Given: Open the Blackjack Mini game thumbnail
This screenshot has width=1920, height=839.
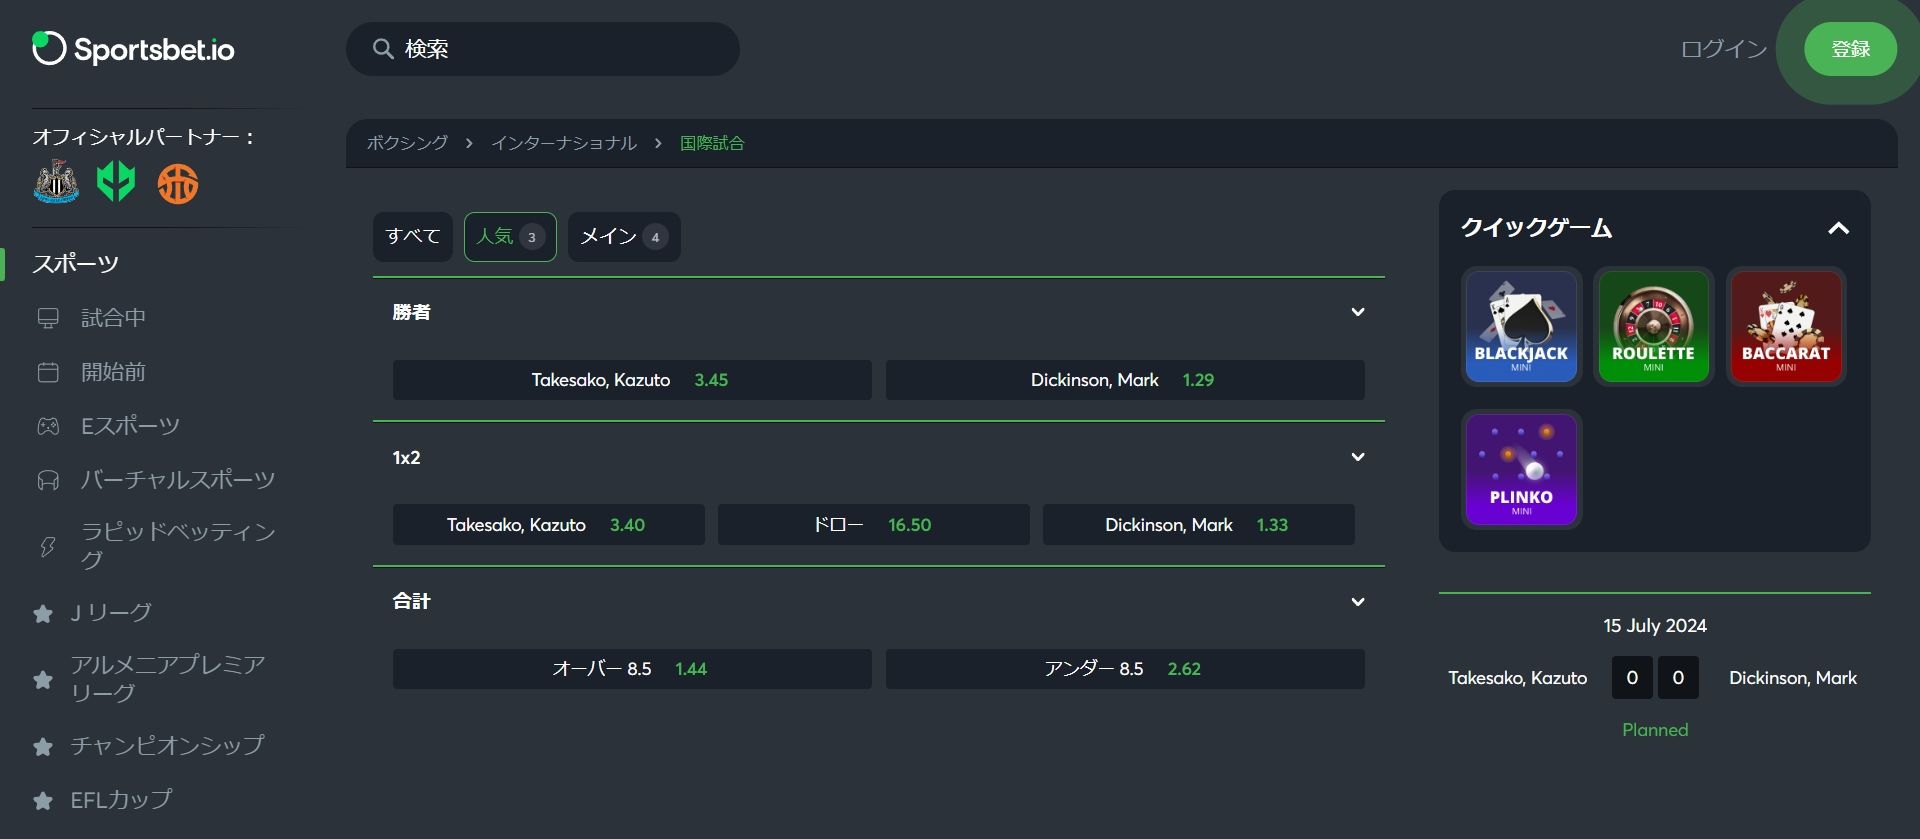Looking at the screenshot, I should point(1520,326).
